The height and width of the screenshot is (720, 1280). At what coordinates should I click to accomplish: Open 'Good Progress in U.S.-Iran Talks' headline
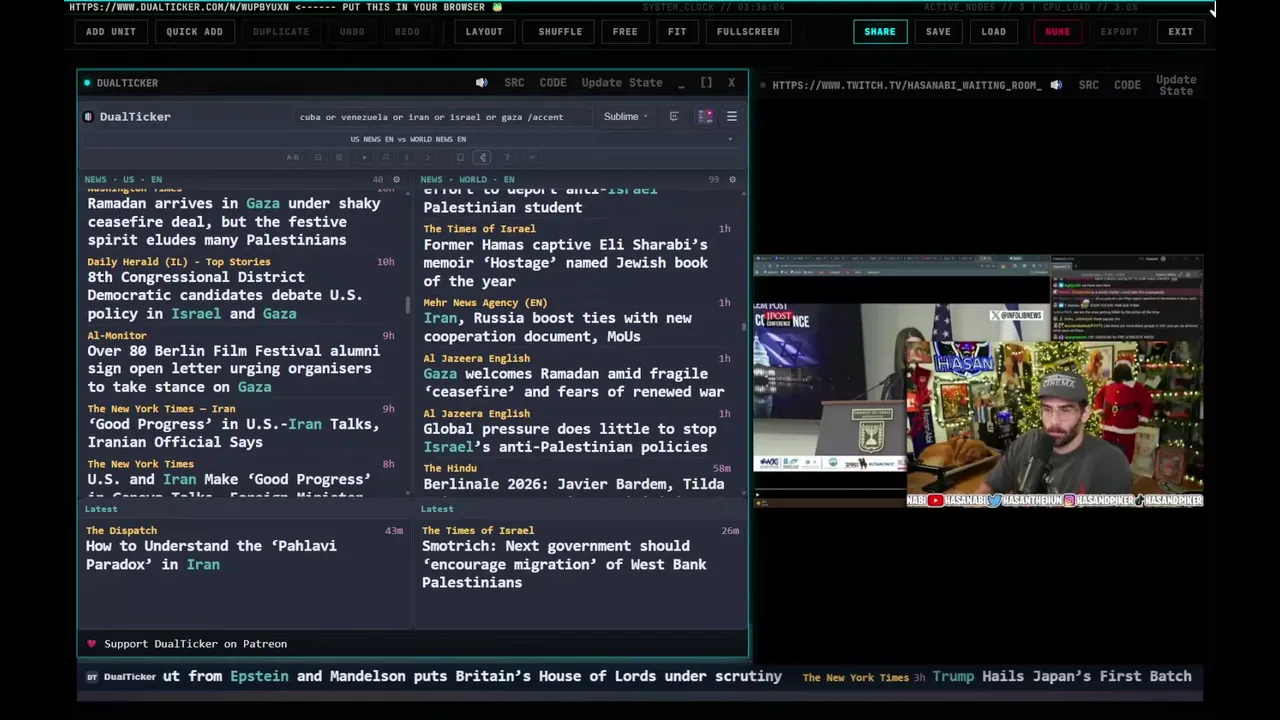pos(233,433)
